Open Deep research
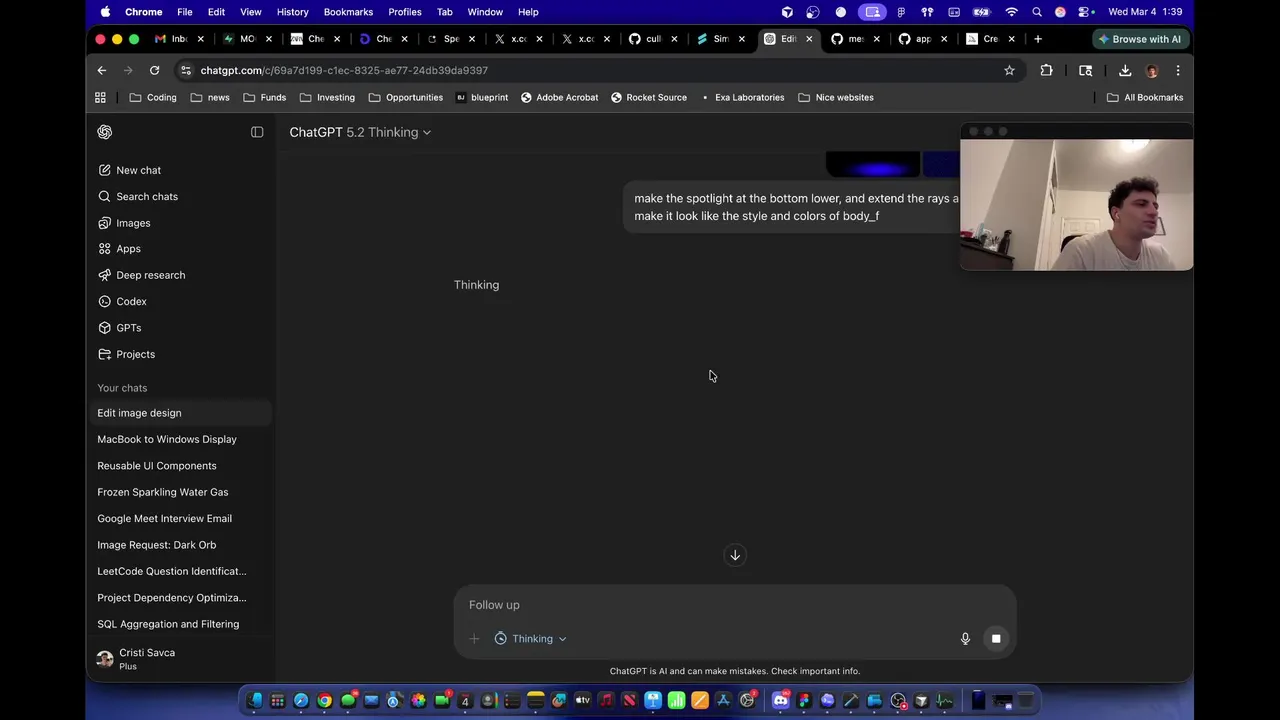The image size is (1280, 720). click(180, 275)
